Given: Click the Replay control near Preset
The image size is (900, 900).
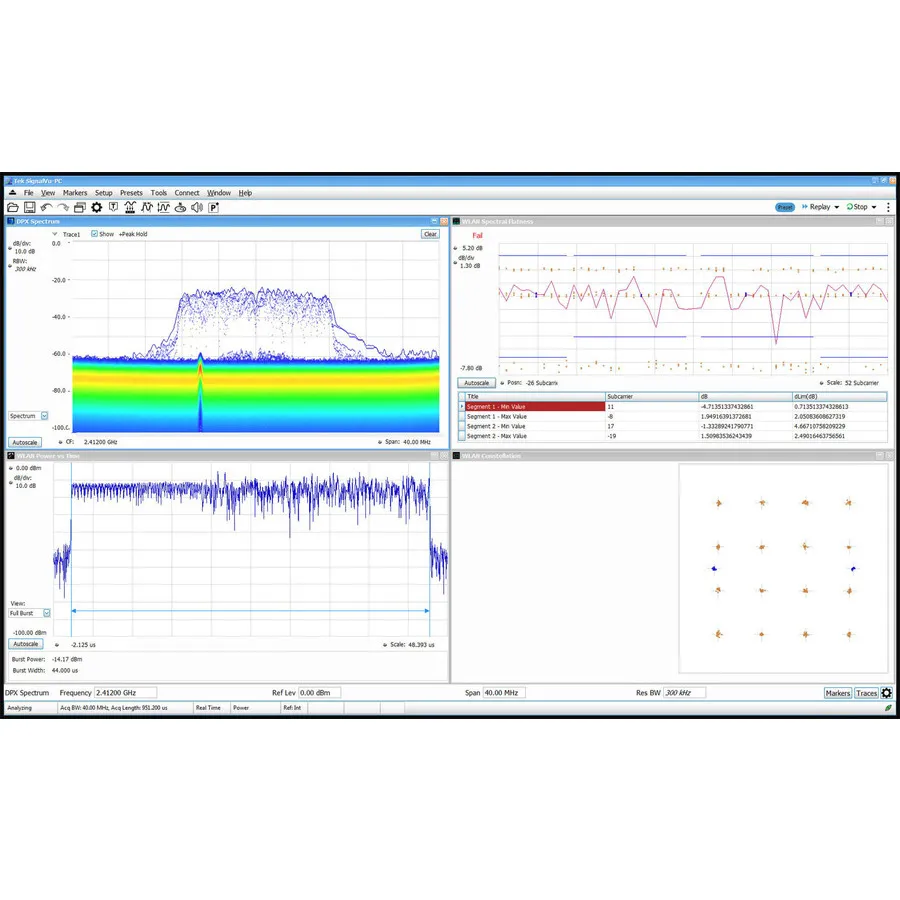Looking at the screenshot, I should [x=819, y=206].
